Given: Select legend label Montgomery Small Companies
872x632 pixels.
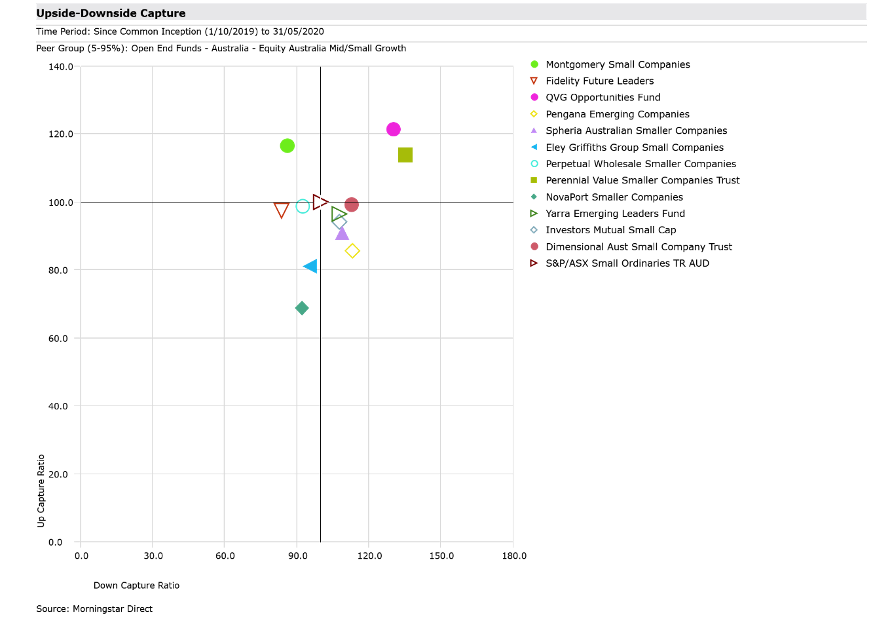Looking at the screenshot, I should coord(618,65).
